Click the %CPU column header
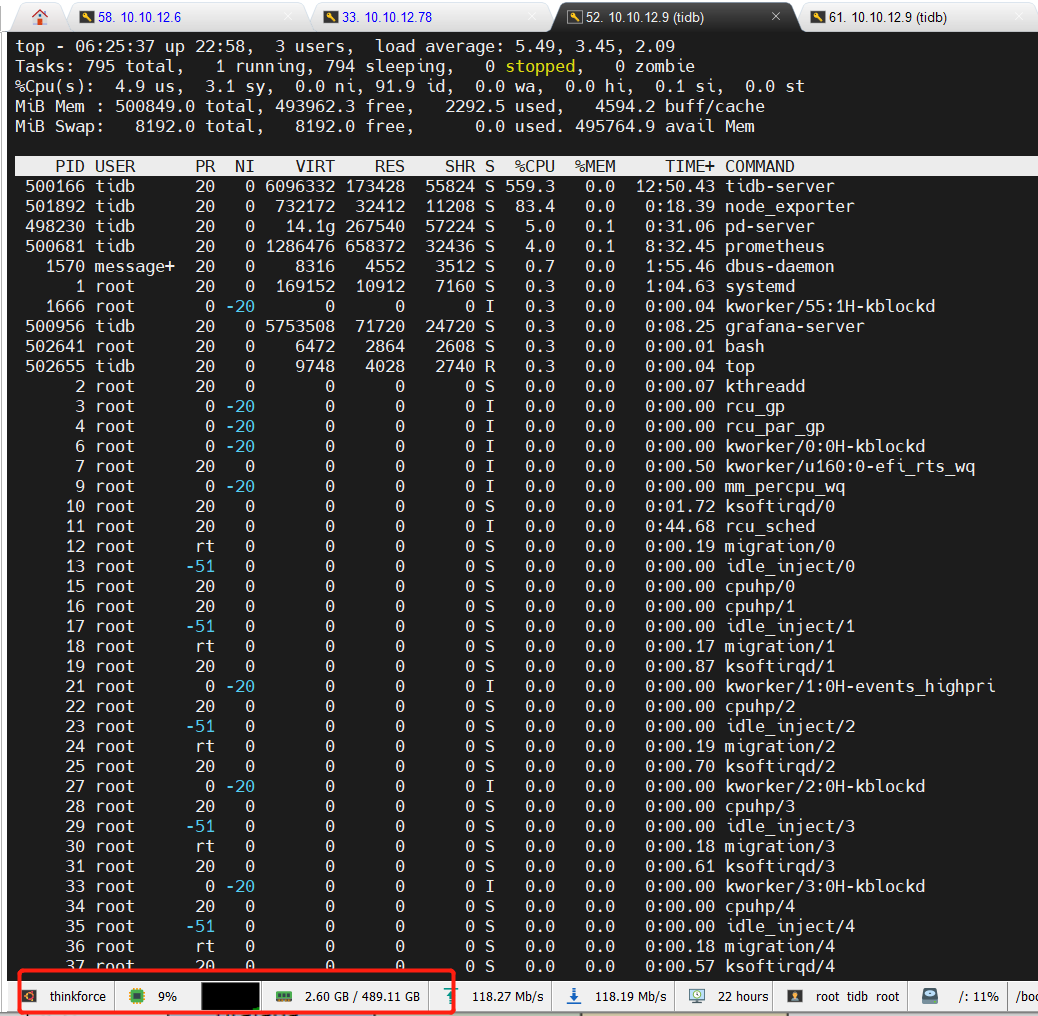The width and height of the screenshot is (1038, 1016). (x=535, y=166)
